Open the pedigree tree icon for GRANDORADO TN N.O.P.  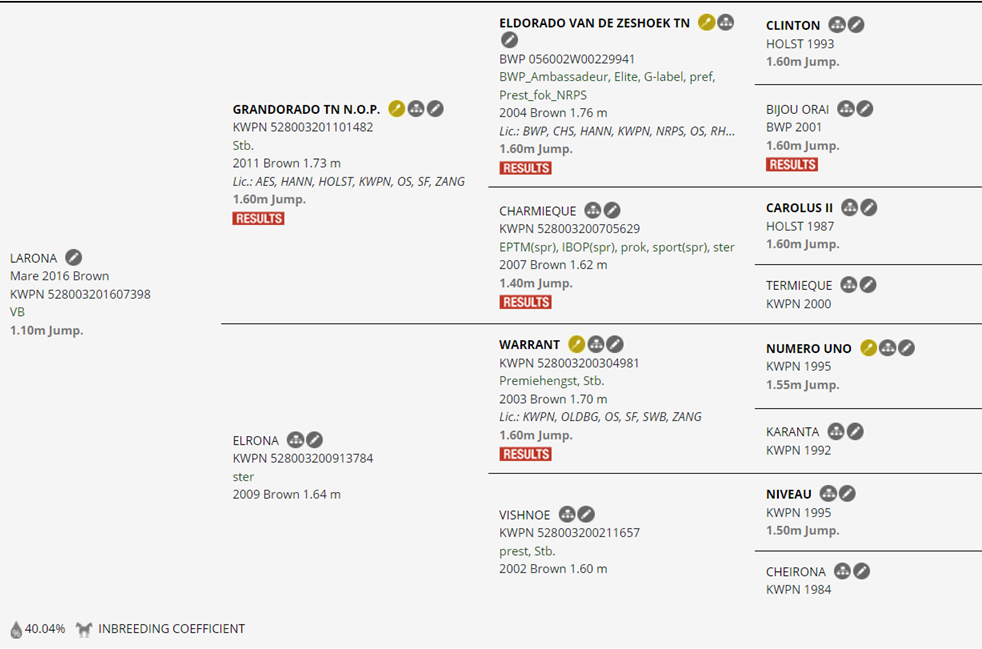[x=416, y=109]
